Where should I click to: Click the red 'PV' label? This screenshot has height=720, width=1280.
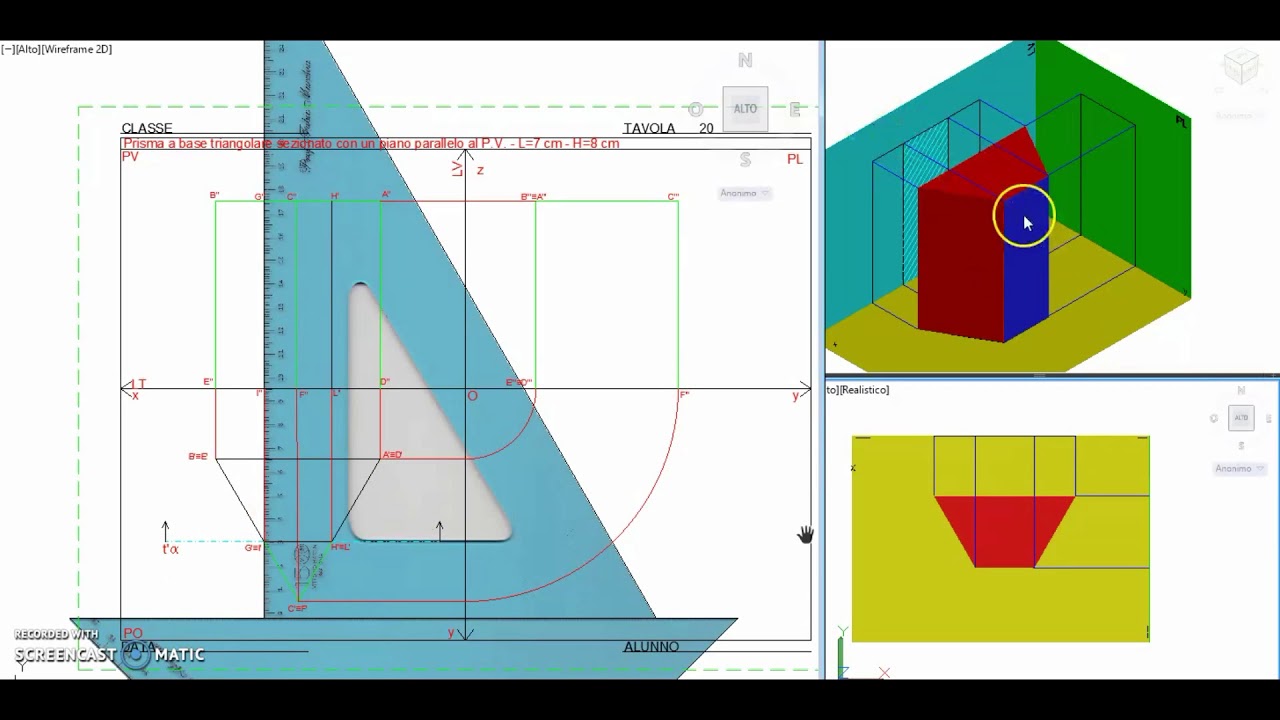130,157
